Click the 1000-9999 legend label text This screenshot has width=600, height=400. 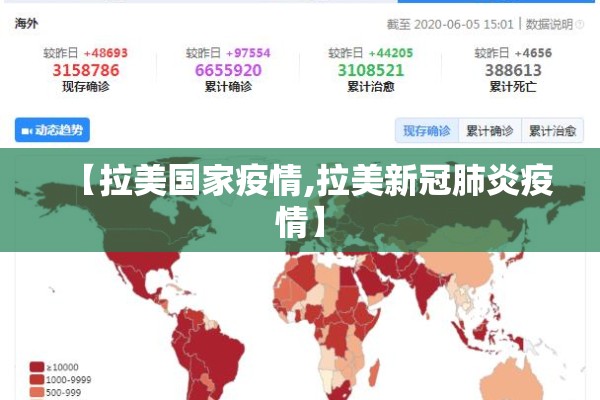coord(68,380)
